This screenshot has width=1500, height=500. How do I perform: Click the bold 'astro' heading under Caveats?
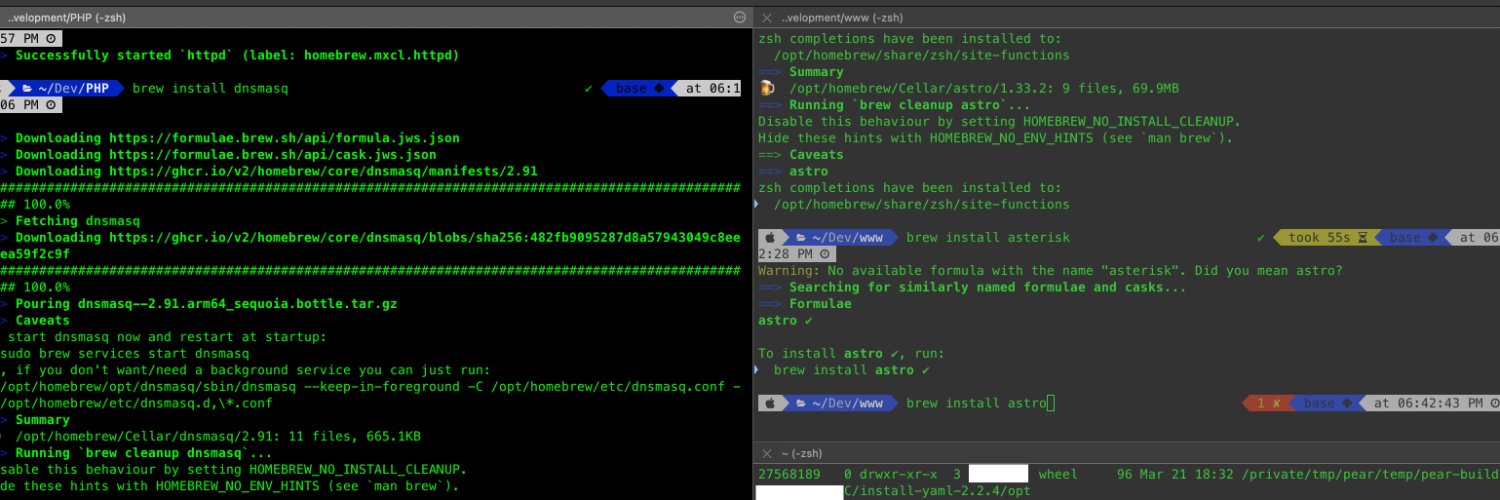click(x=808, y=171)
